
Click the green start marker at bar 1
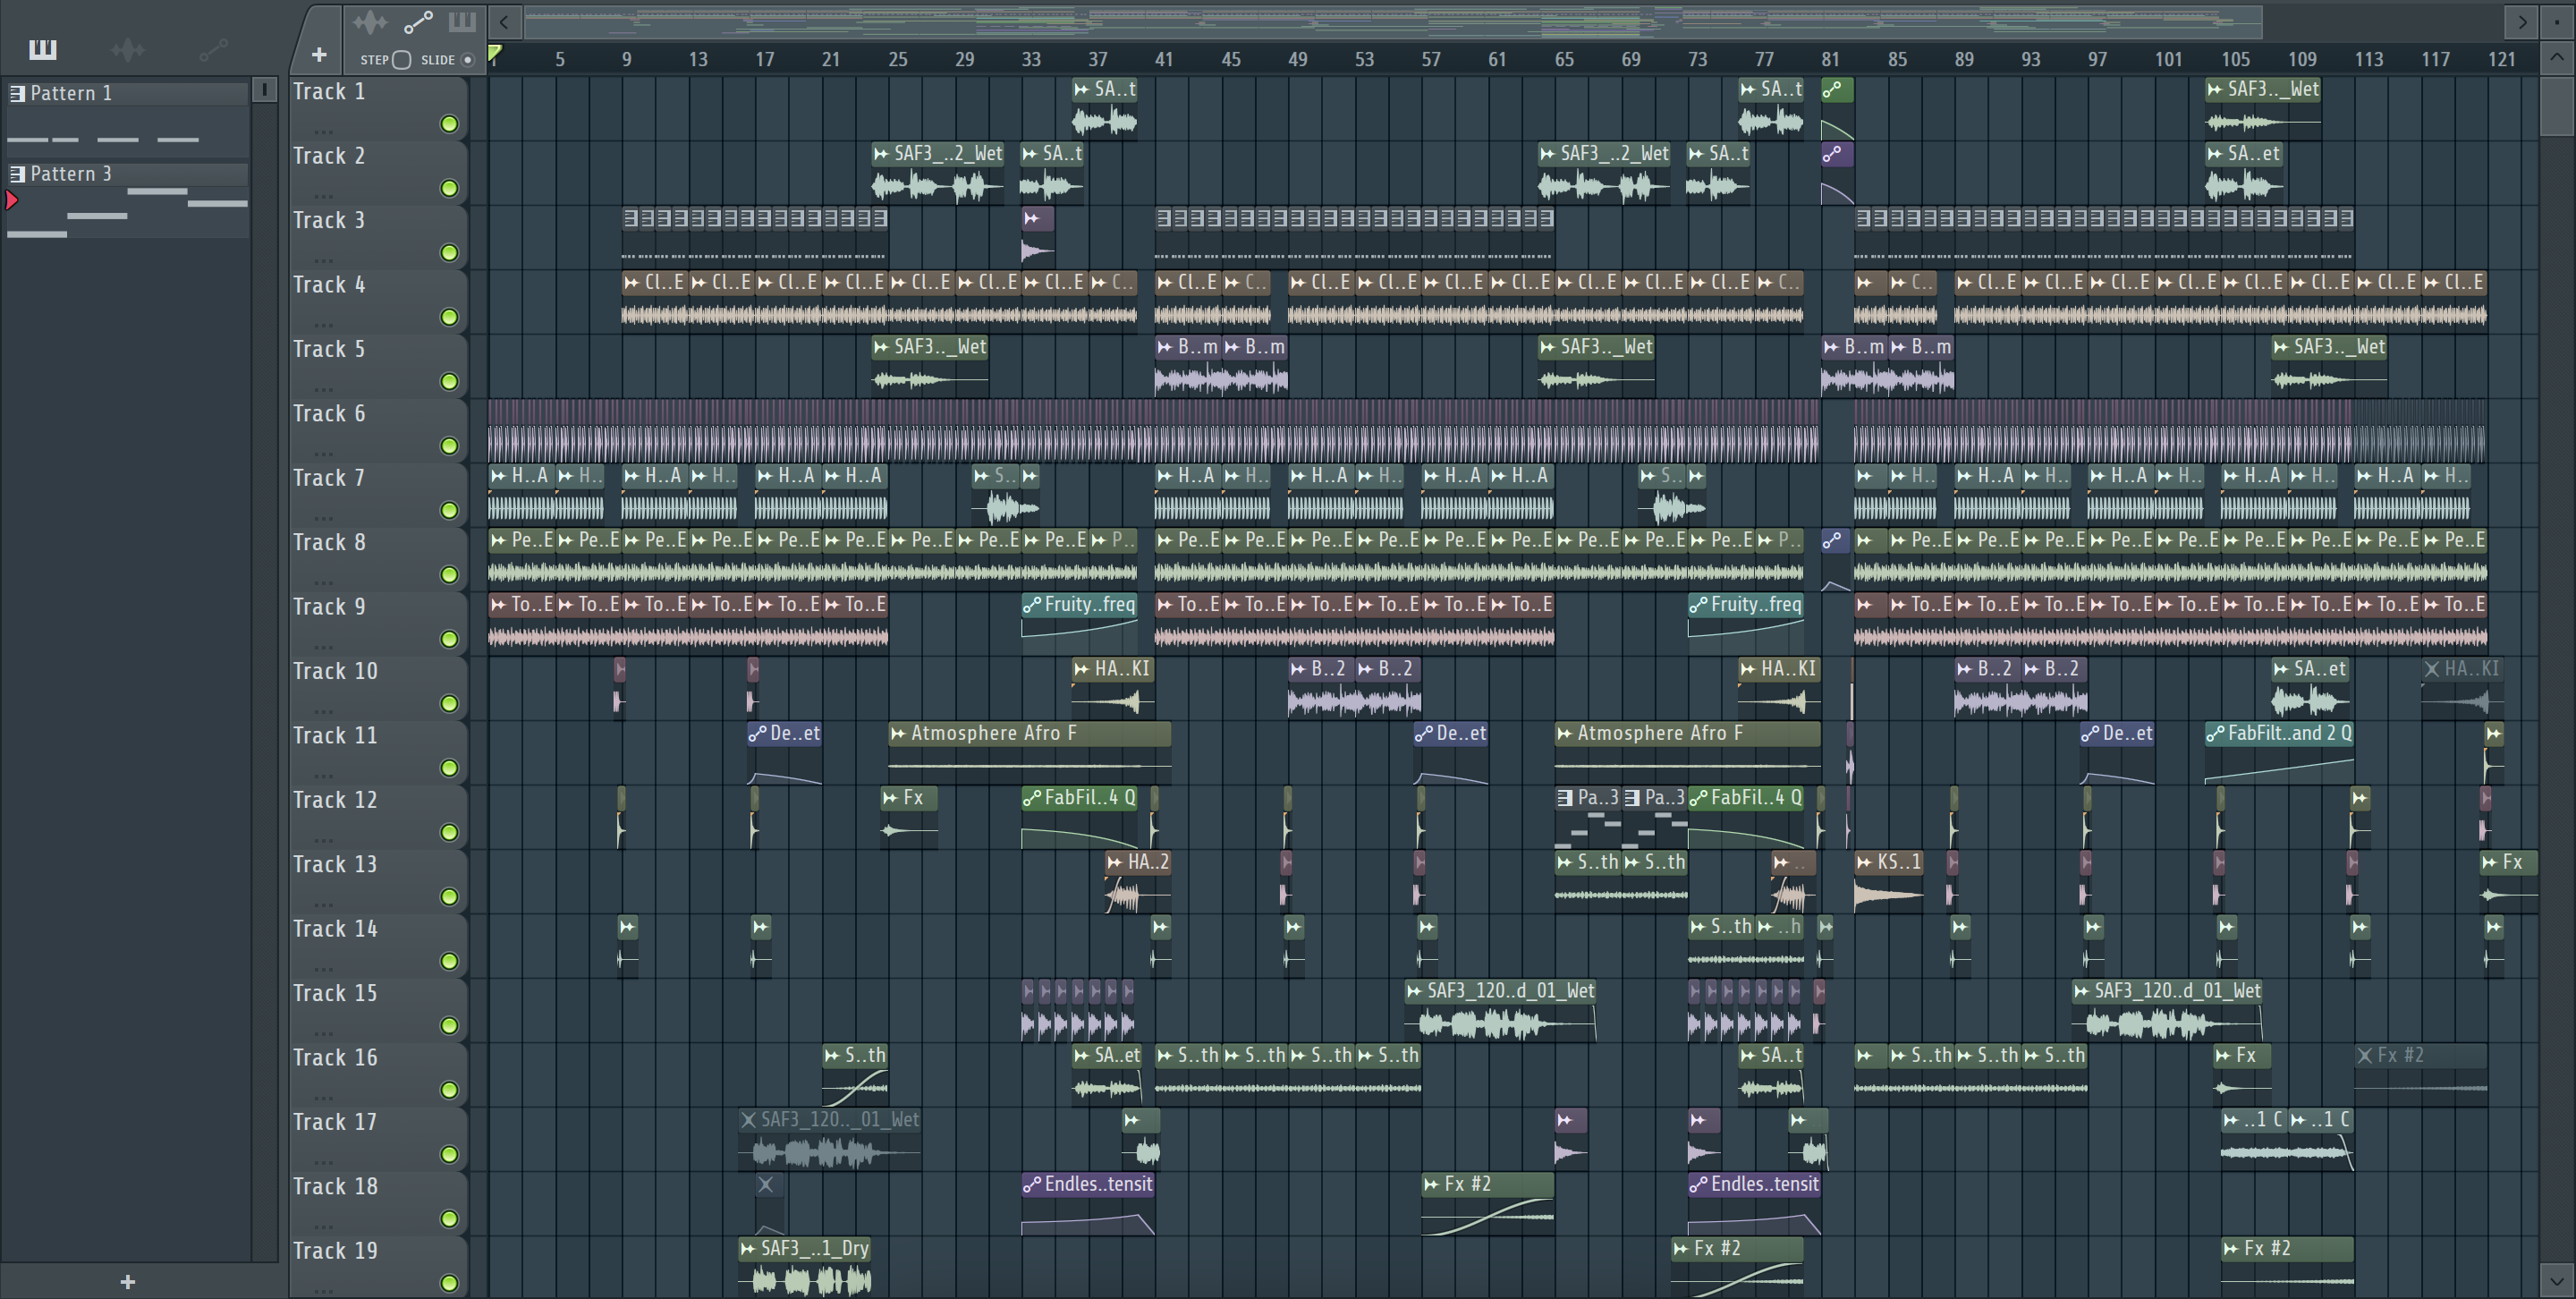pyautogui.click(x=494, y=54)
